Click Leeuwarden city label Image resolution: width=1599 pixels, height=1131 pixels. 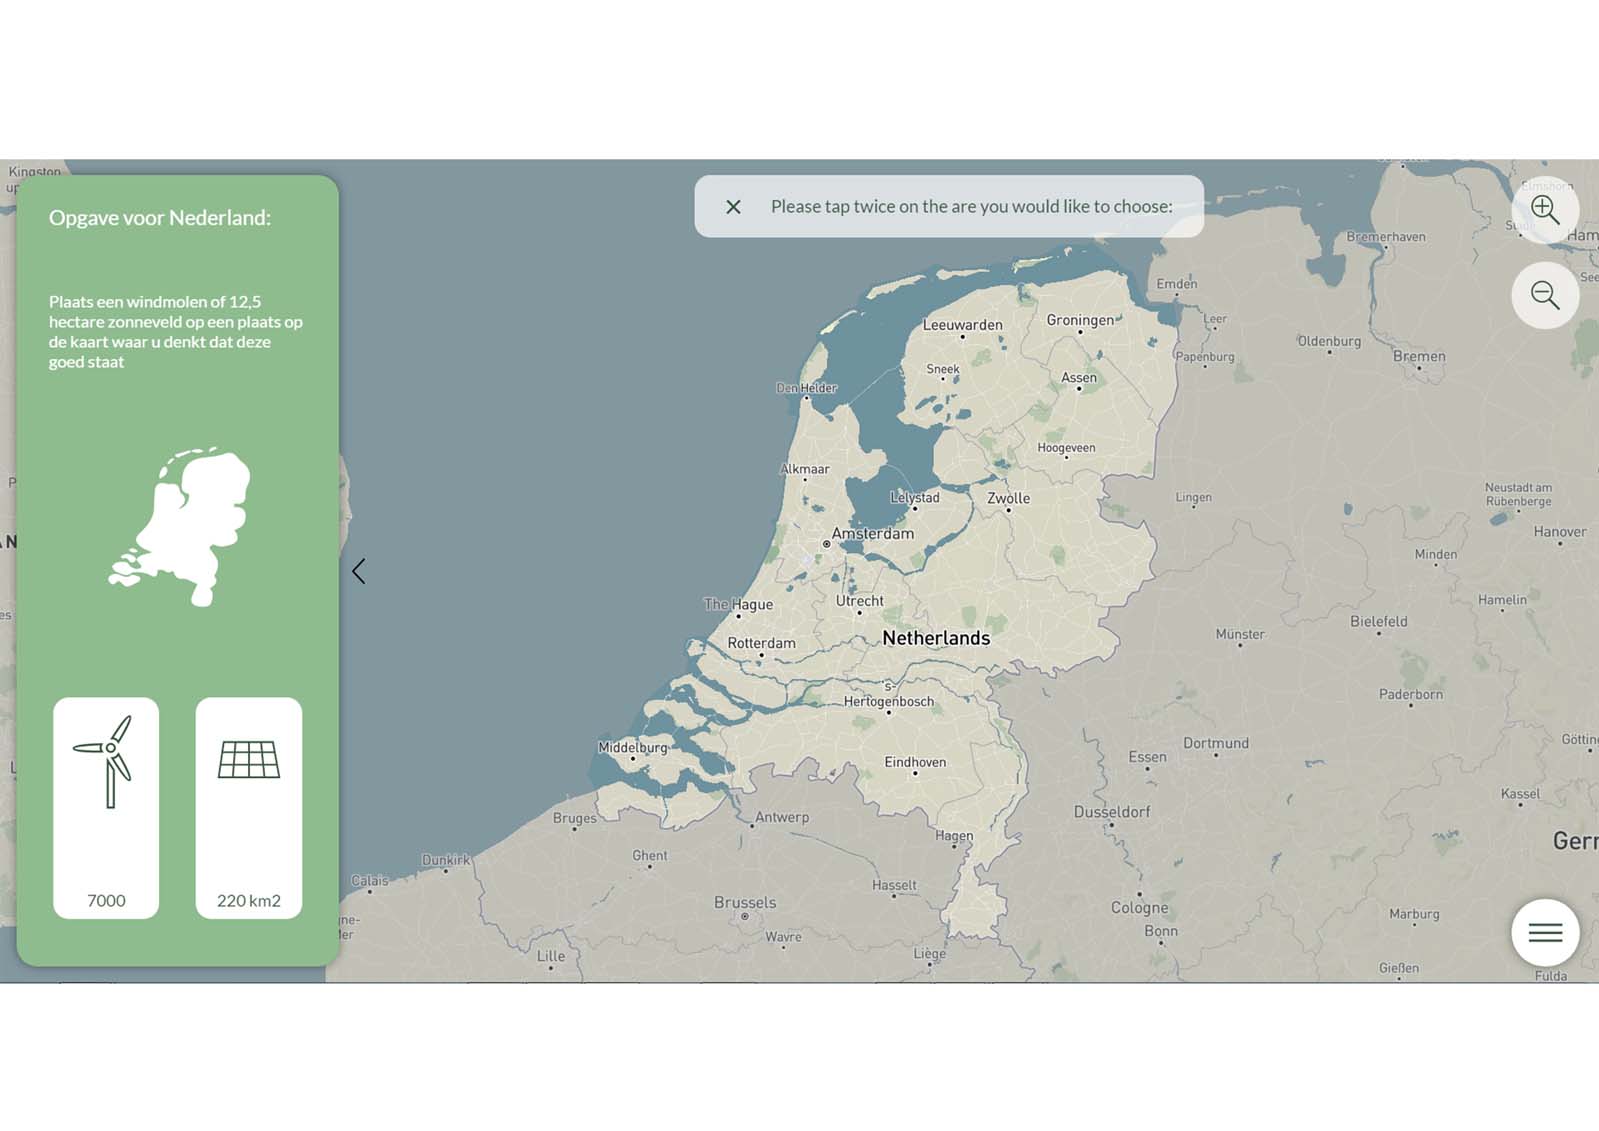point(962,325)
